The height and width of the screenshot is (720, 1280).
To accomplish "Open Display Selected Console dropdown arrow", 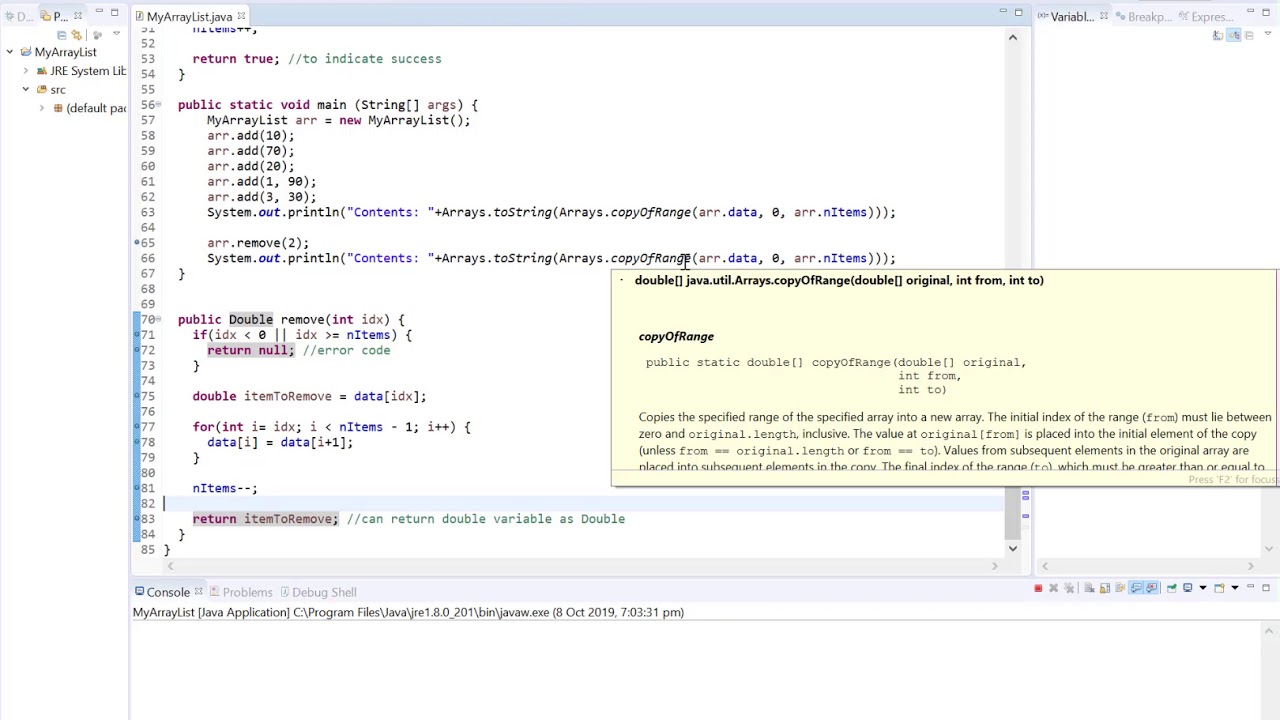I will pos(1203,588).
